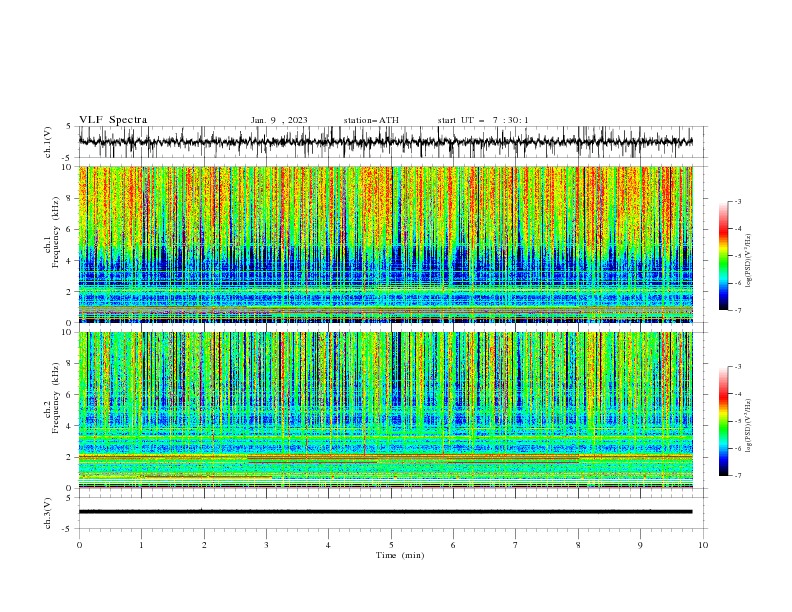Click time axis tick label "2"
This screenshot has width=792, height=612.
click(204, 545)
